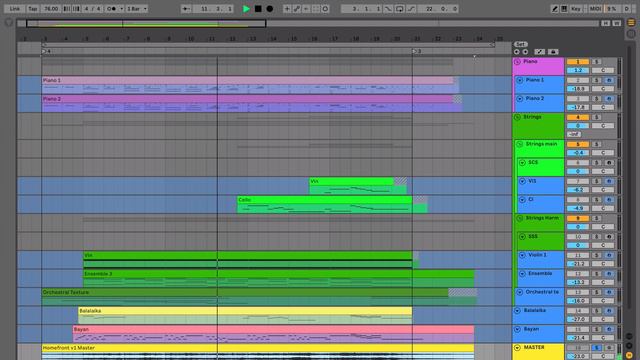The height and width of the screenshot is (360, 640).
Task: Toggle the lock envelopes icon
Action: [x=553, y=52]
